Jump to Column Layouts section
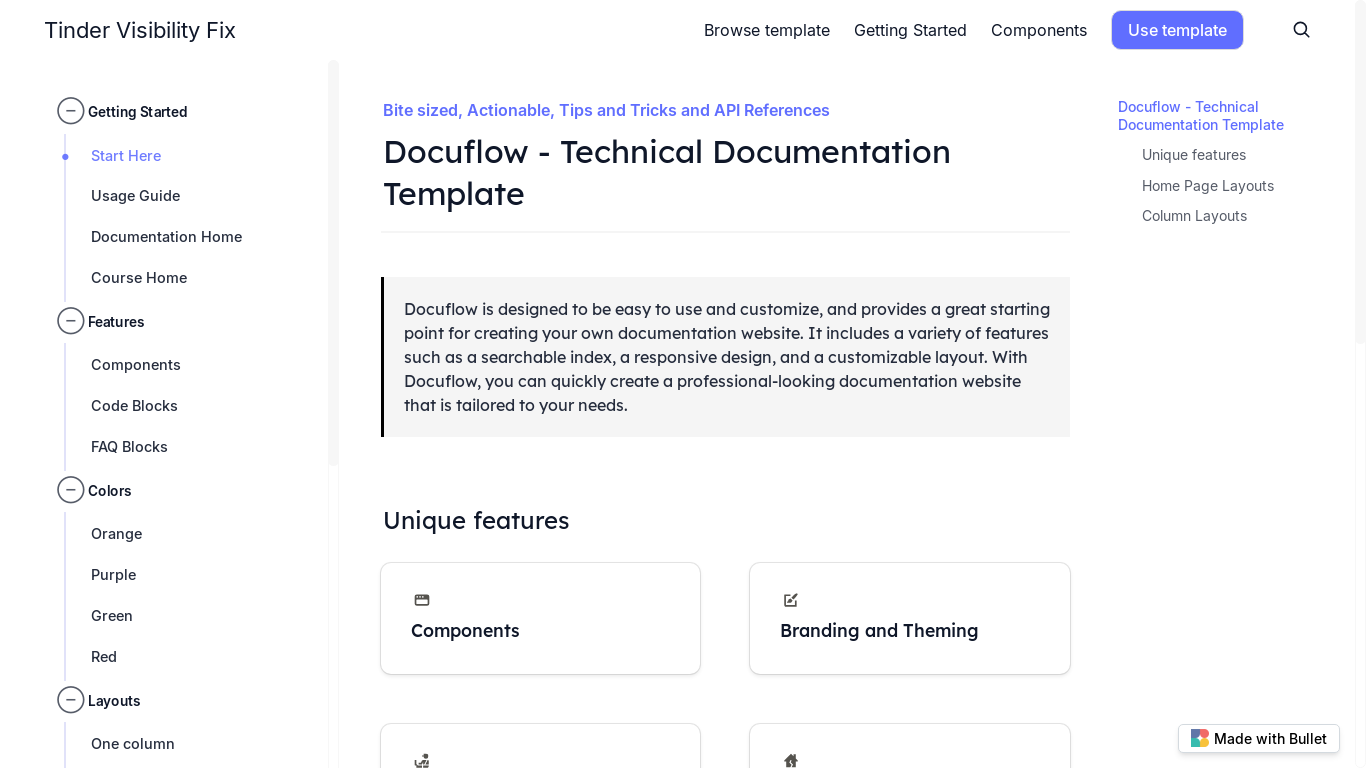Image resolution: width=1366 pixels, height=768 pixels. click(1195, 216)
